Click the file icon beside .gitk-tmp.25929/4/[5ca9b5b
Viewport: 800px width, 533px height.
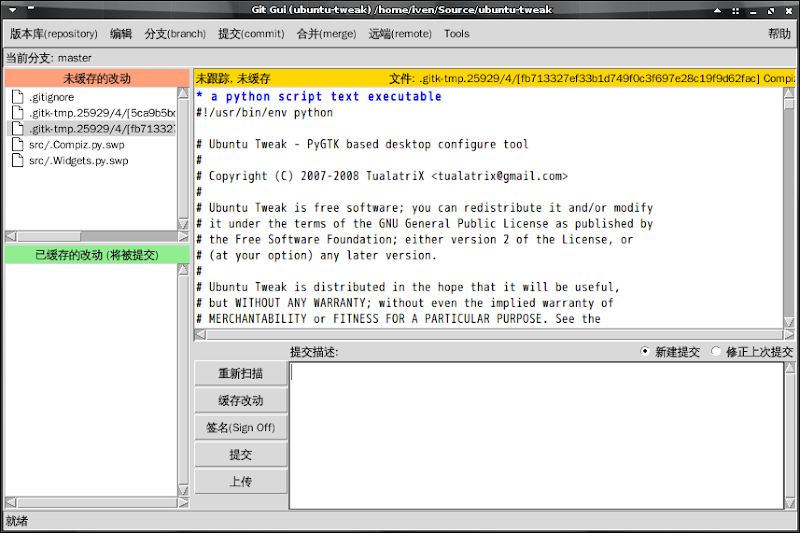18,113
